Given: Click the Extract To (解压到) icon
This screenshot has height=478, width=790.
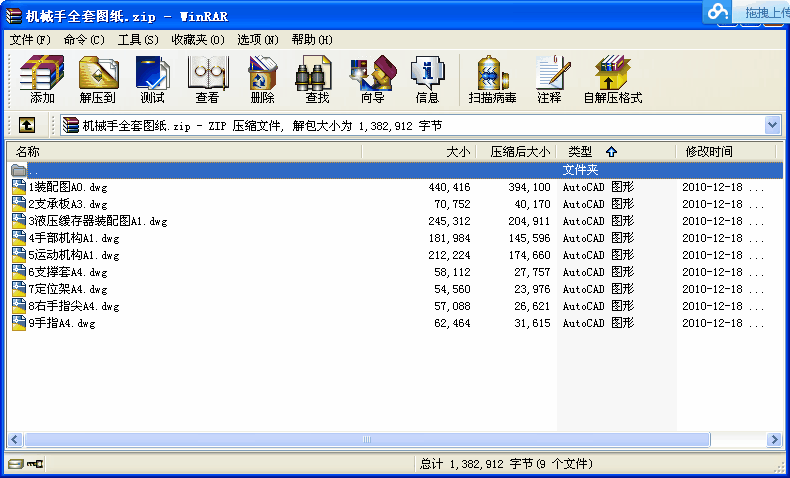Looking at the screenshot, I should pos(97,80).
